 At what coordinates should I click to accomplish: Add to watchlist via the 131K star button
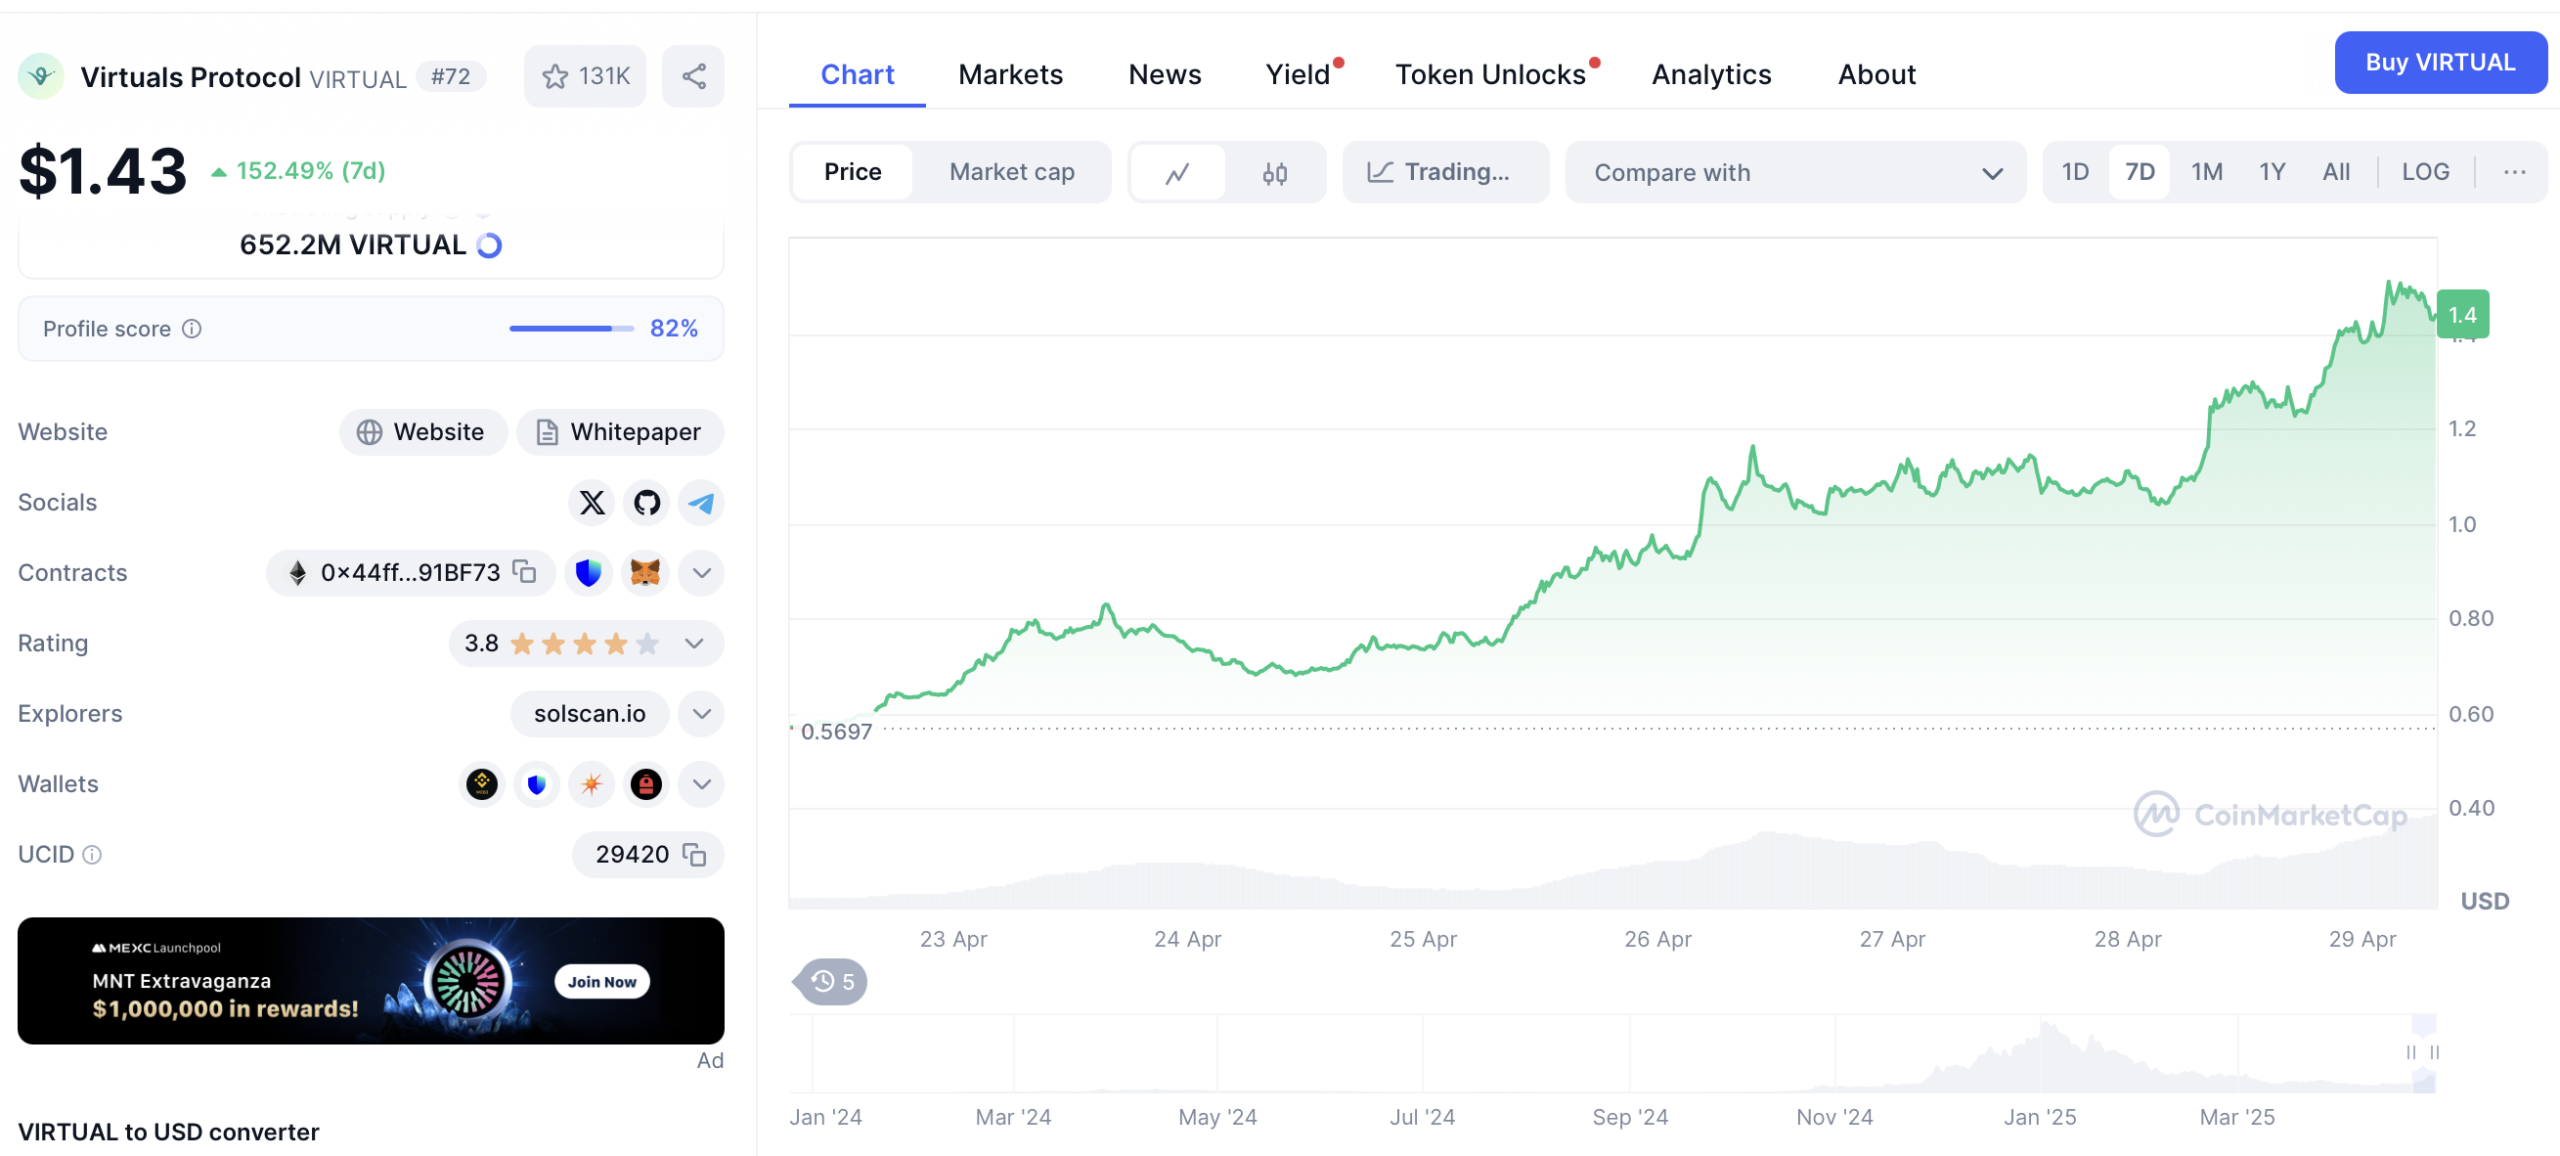[x=585, y=76]
